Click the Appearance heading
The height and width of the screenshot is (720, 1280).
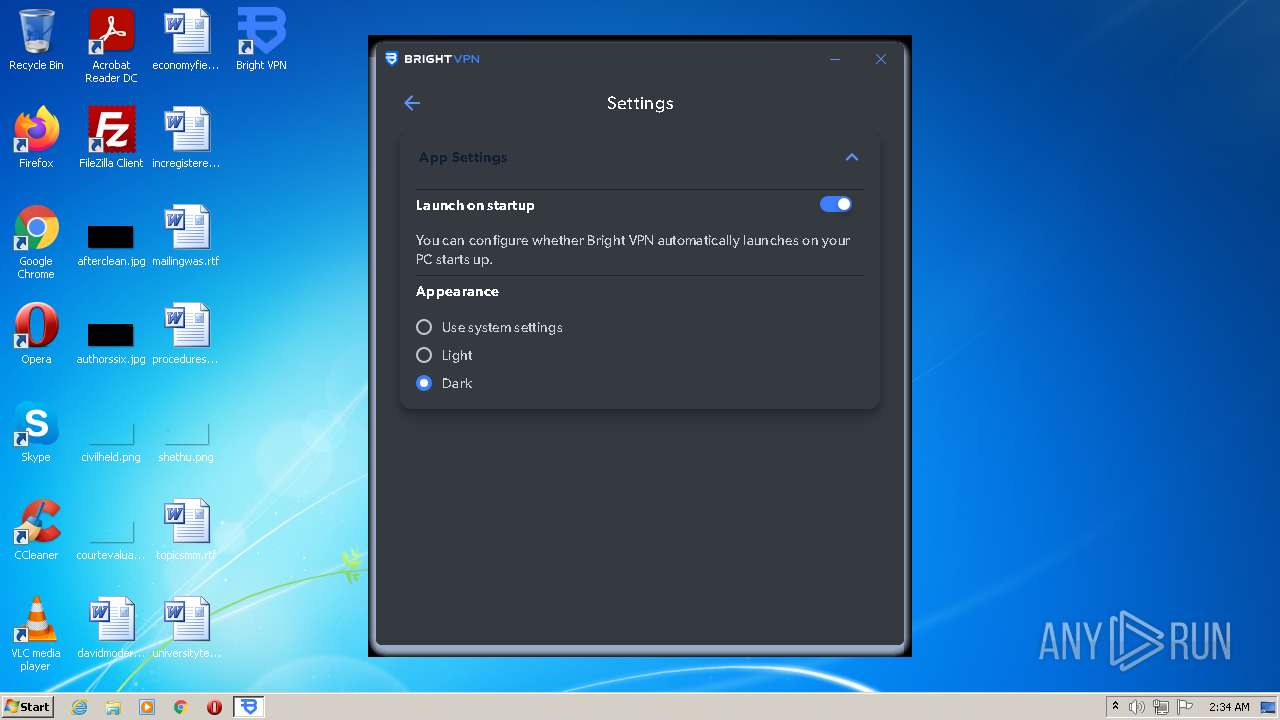tap(457, 291)
